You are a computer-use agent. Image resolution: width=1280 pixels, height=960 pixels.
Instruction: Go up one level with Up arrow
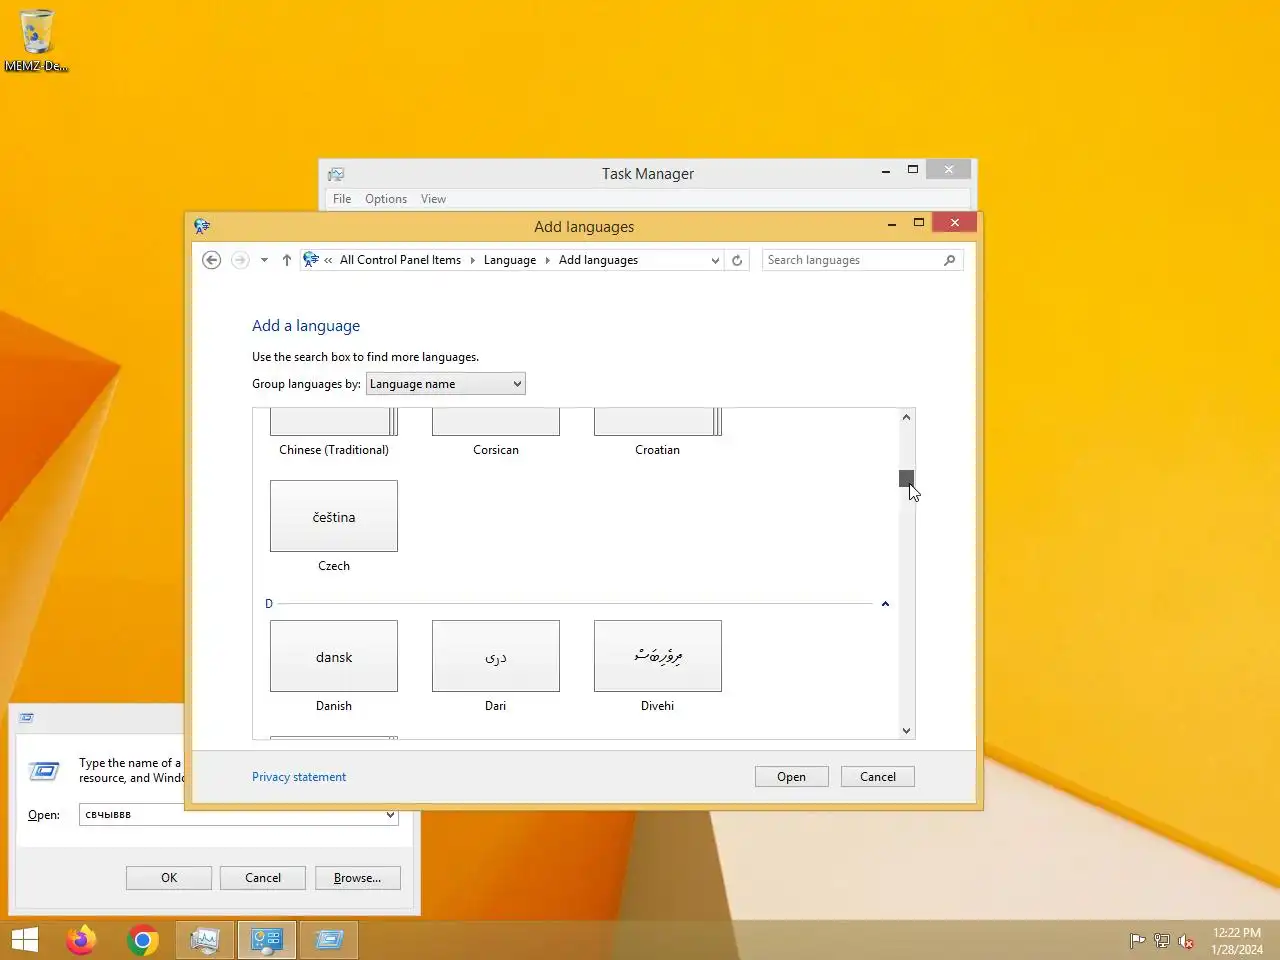[x=287, y=260]
